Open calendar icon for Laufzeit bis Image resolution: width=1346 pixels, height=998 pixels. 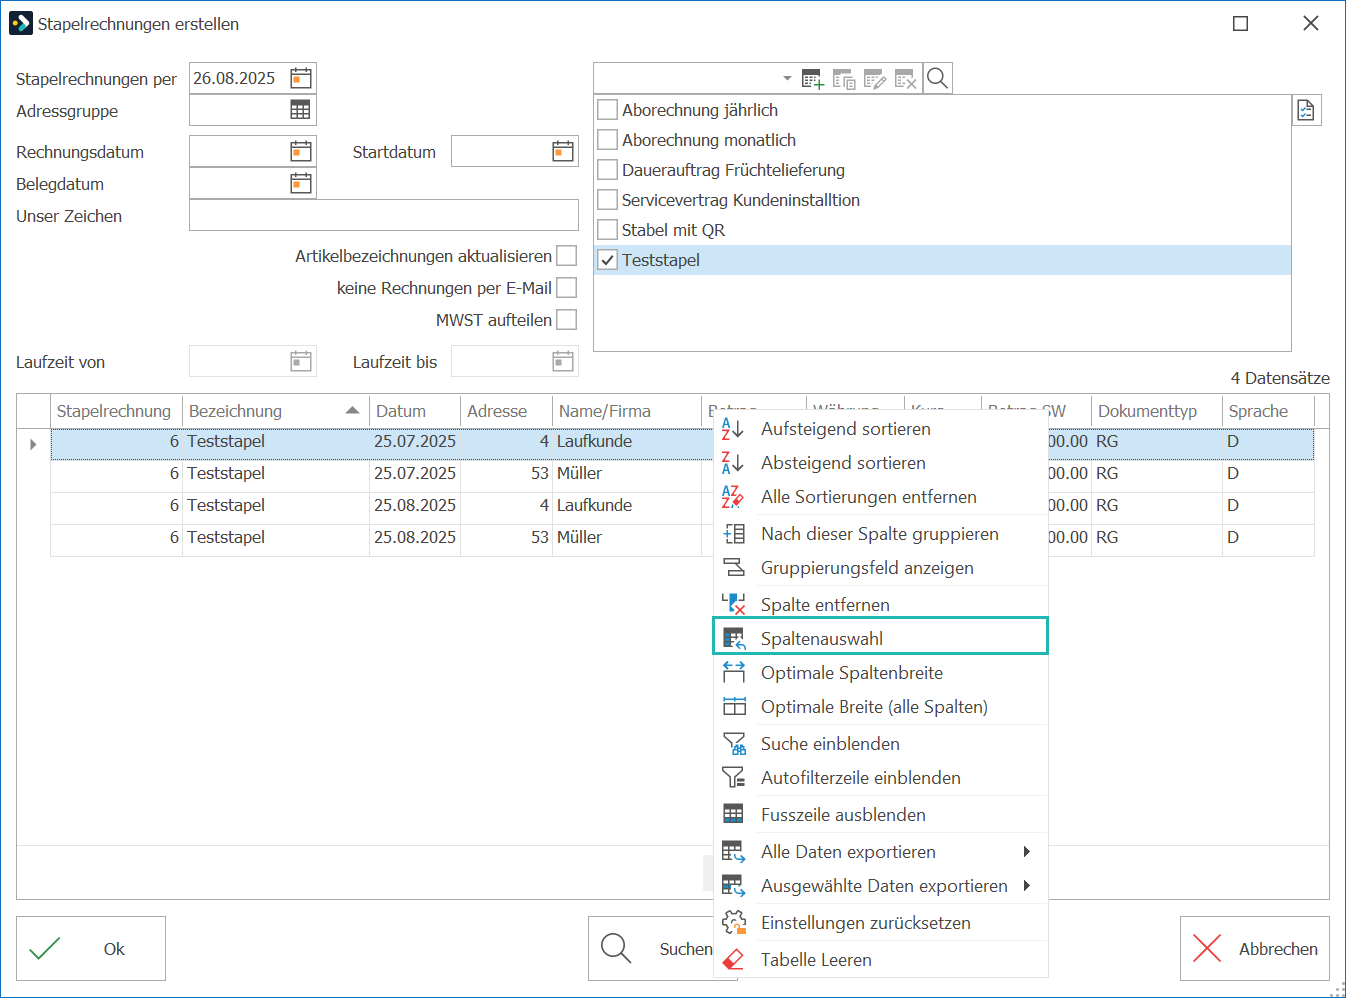(x=563, y=362)
